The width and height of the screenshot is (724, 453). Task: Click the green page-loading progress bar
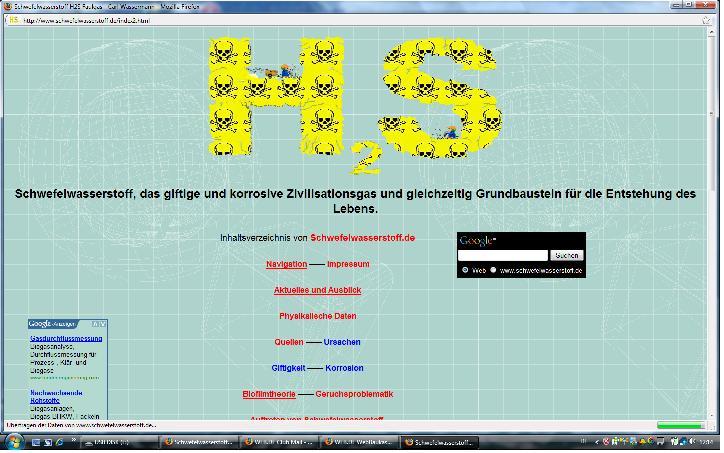tap(680, 425)
